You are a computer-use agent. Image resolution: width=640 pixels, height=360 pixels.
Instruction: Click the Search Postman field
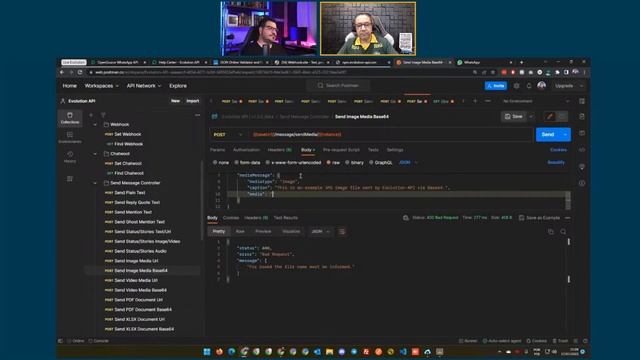[338, 86]
